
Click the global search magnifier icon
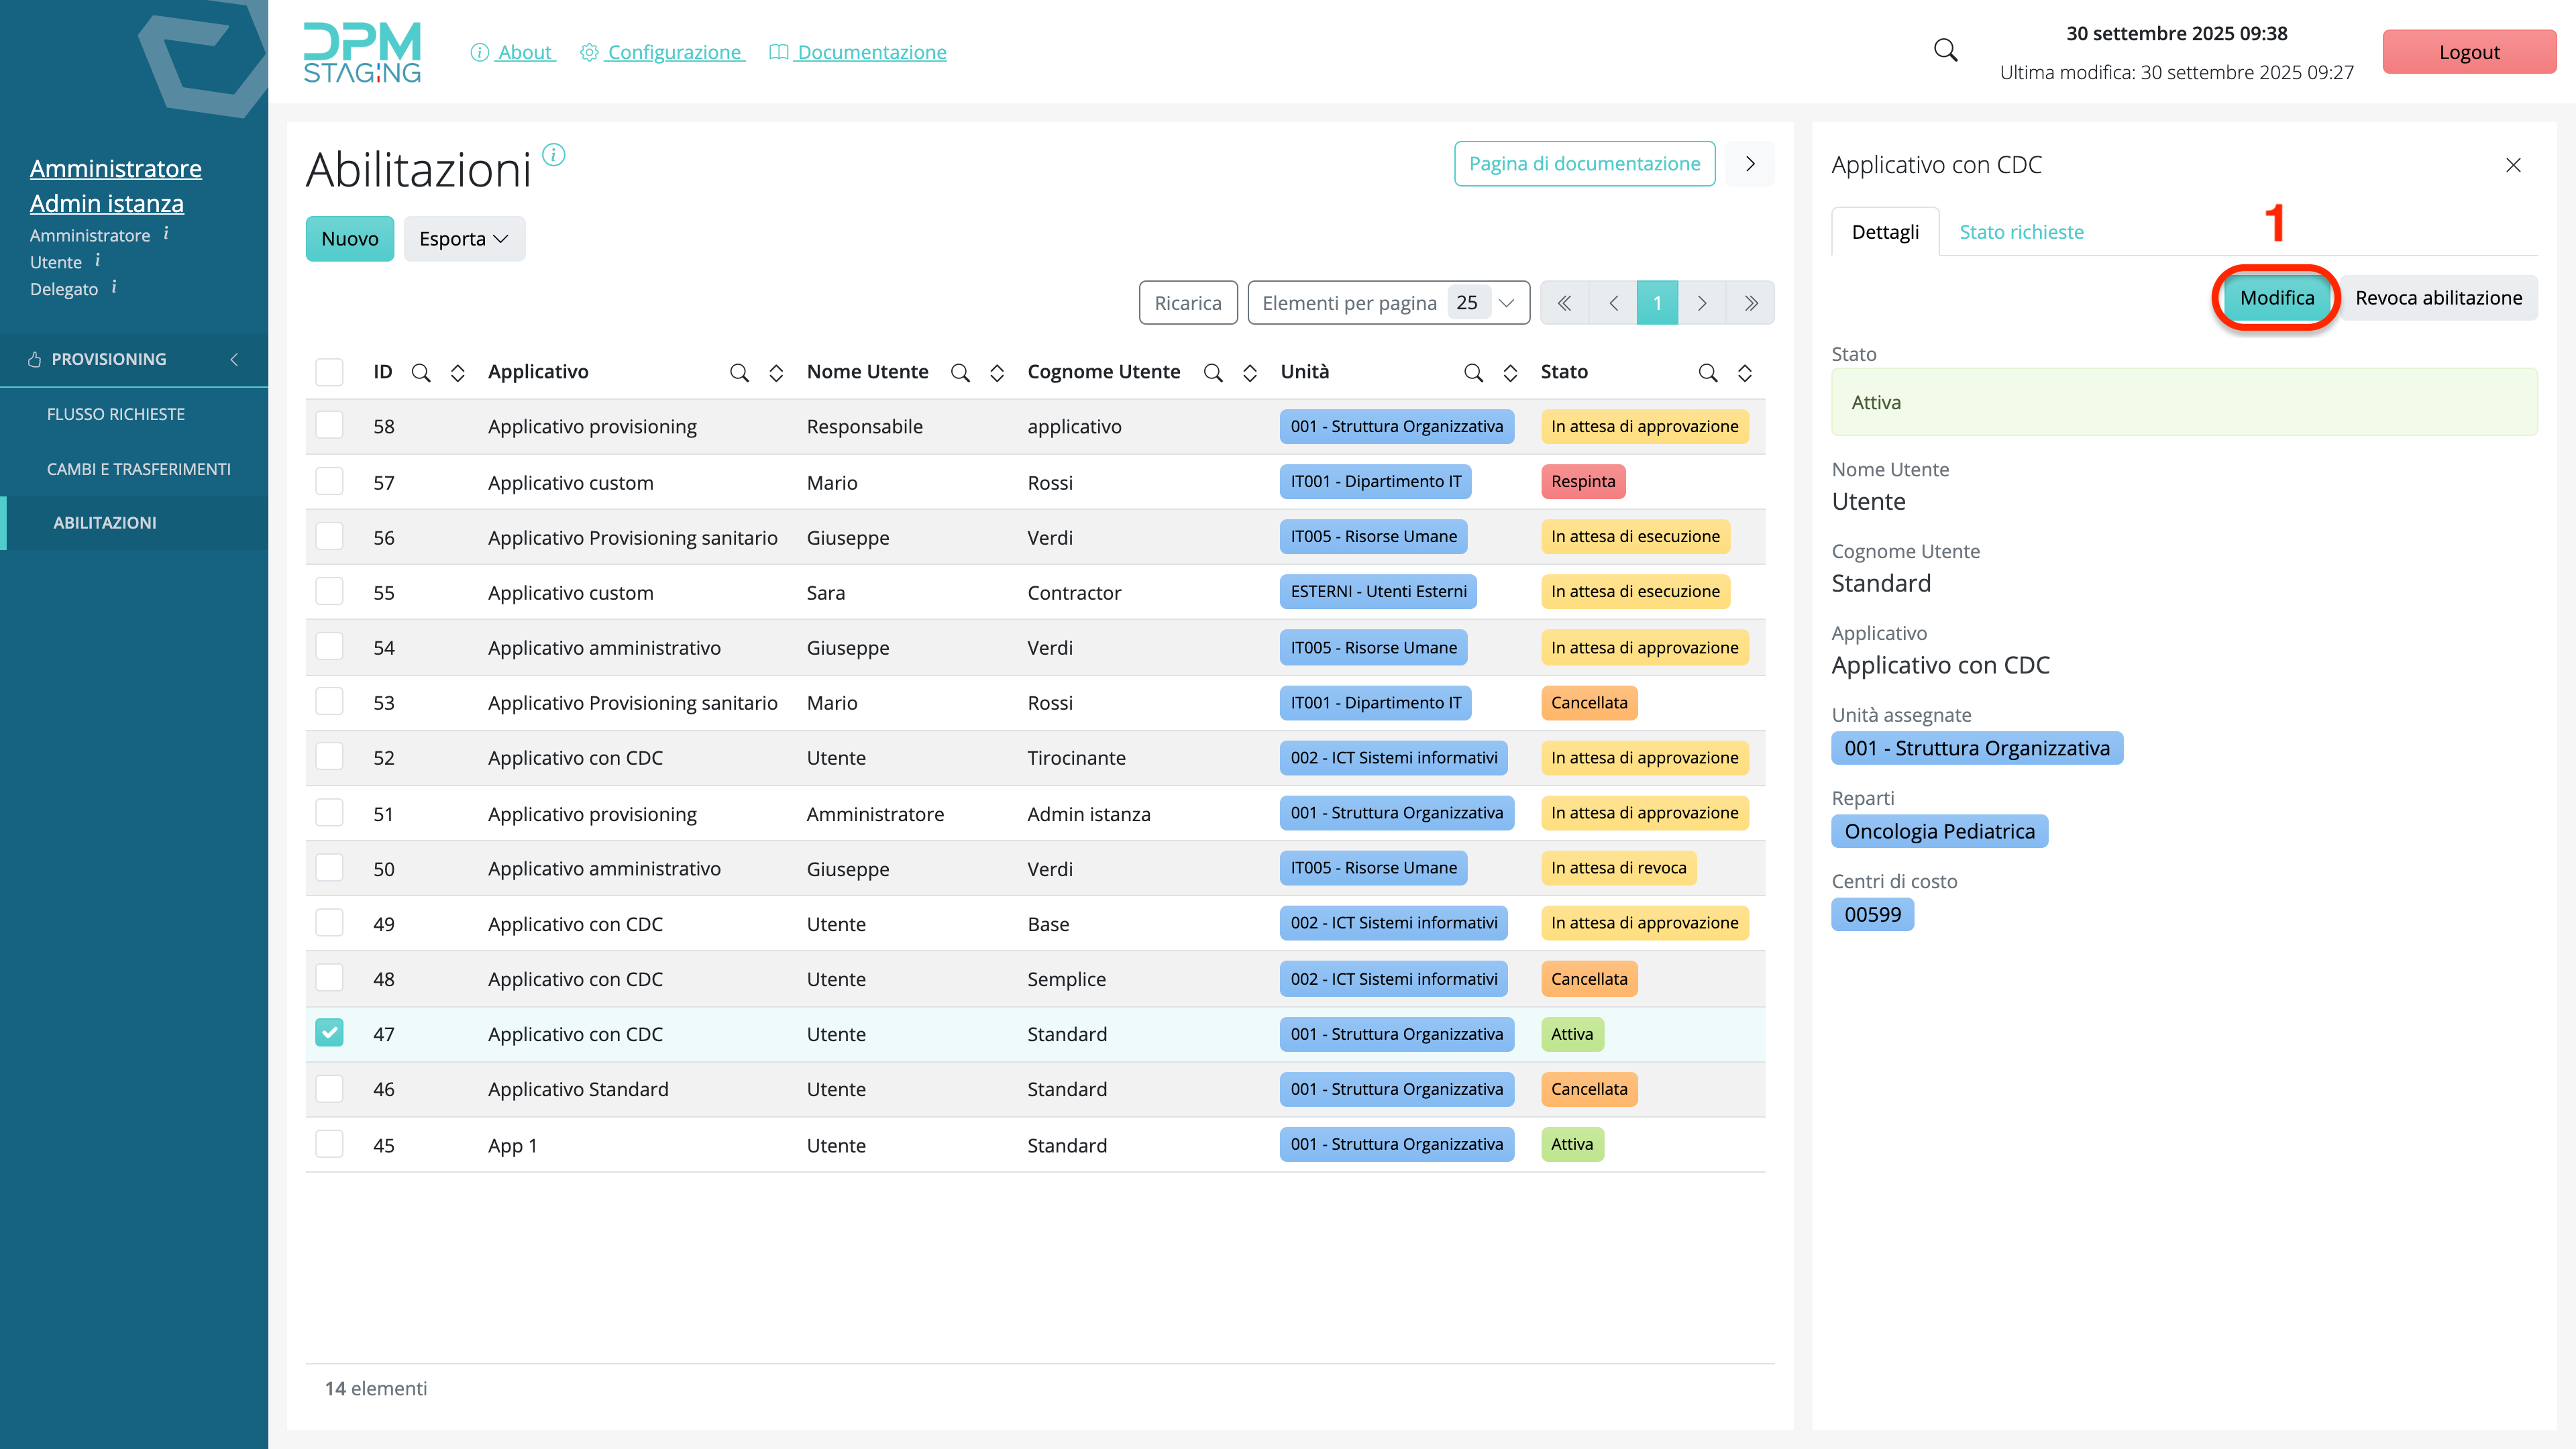tap(1945, 51)
